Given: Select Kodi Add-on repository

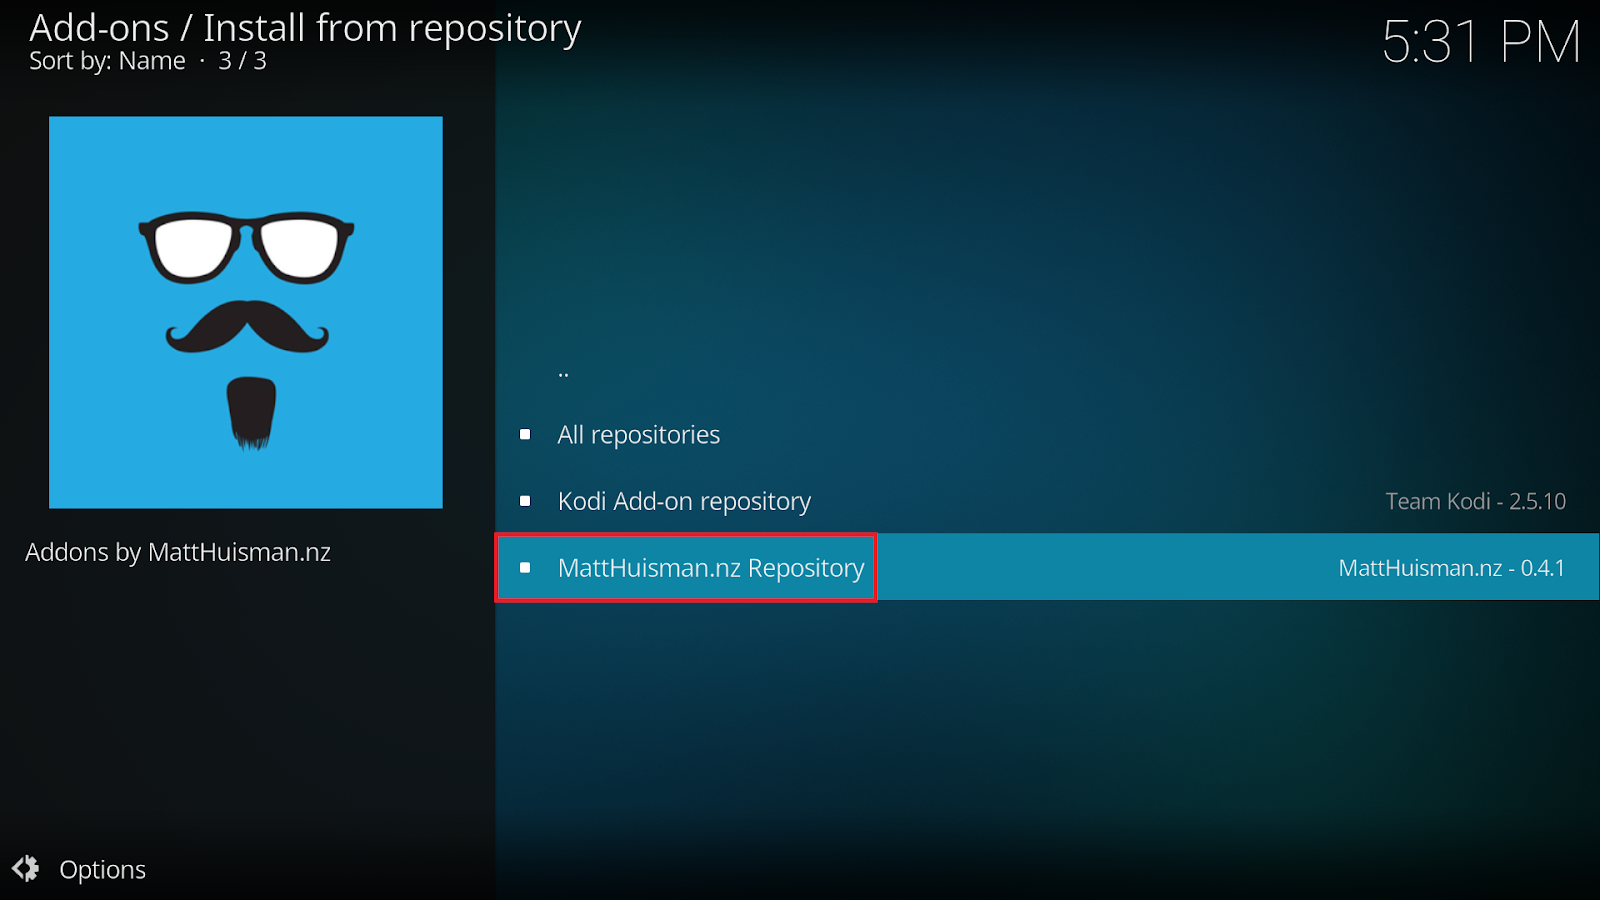Looking at the screenshot, I should pyautogui.click(x=1047, y=500).
